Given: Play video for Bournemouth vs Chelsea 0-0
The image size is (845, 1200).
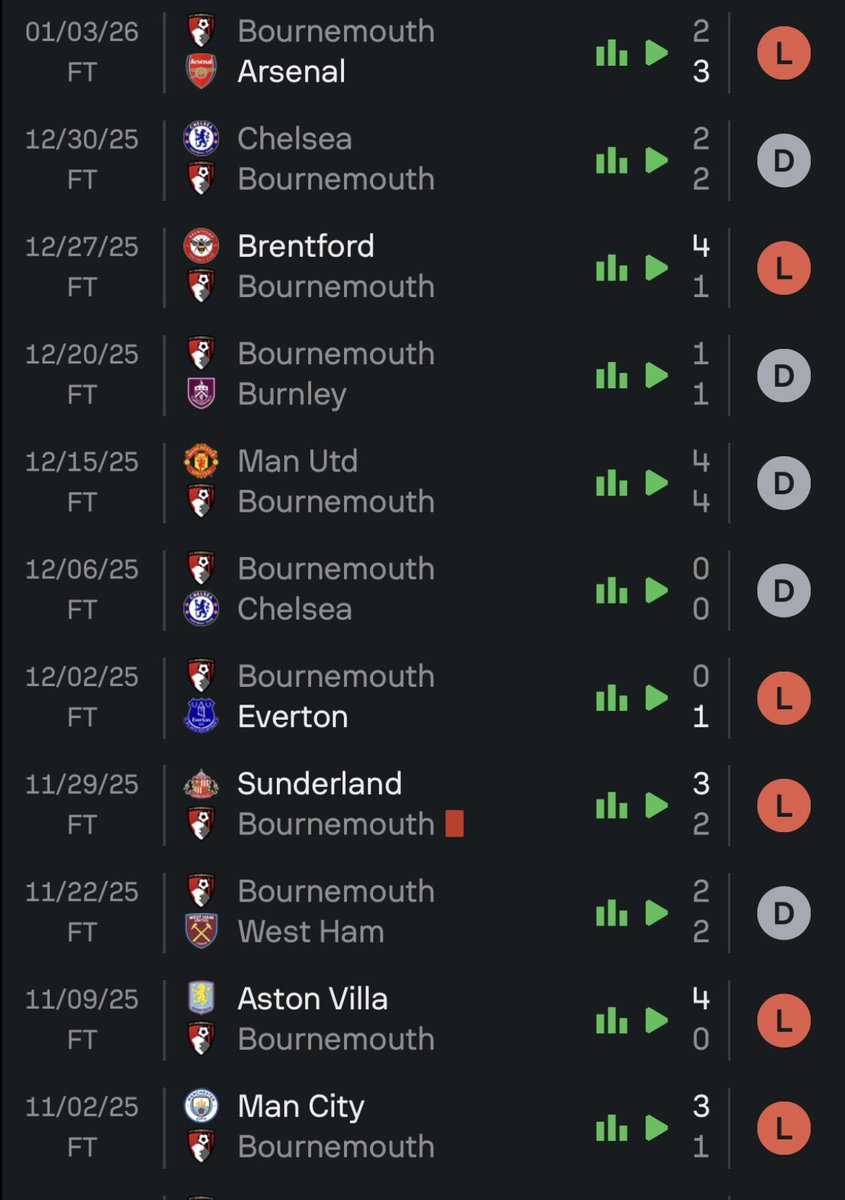Looking at the screenshot, I should tap(656, 590).
